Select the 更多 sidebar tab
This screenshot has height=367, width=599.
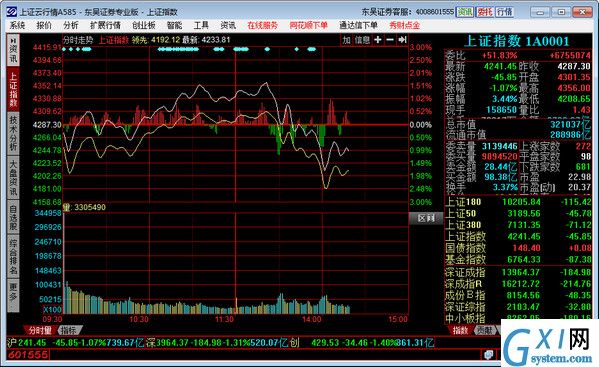click(13, 295)
